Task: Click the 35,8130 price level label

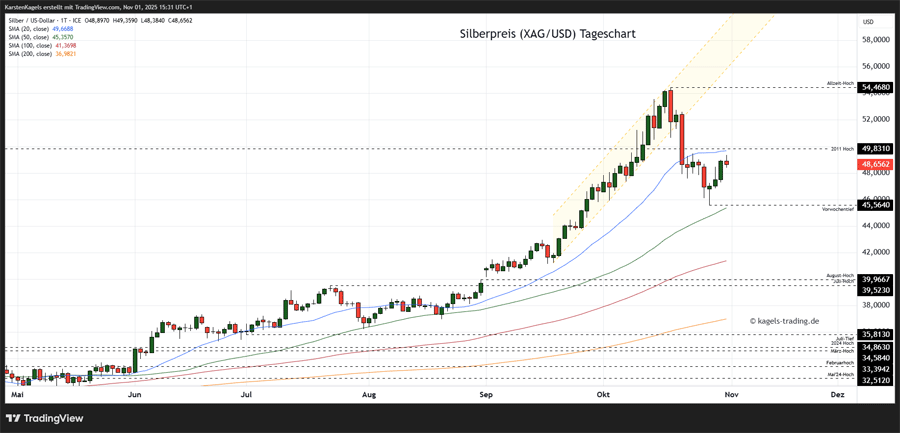Action: click(876, 334)
